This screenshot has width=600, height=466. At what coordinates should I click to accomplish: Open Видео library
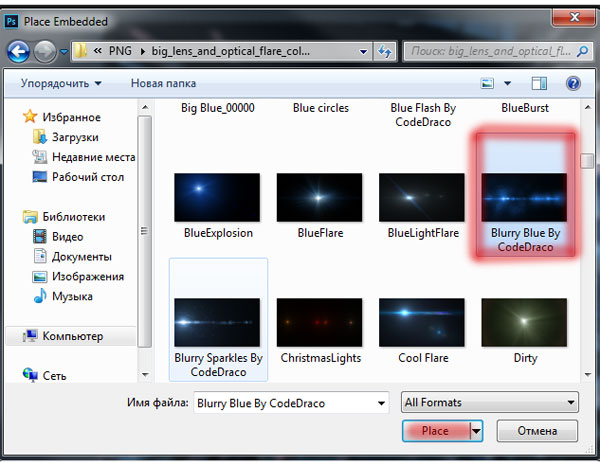click(x=67, y=236)
